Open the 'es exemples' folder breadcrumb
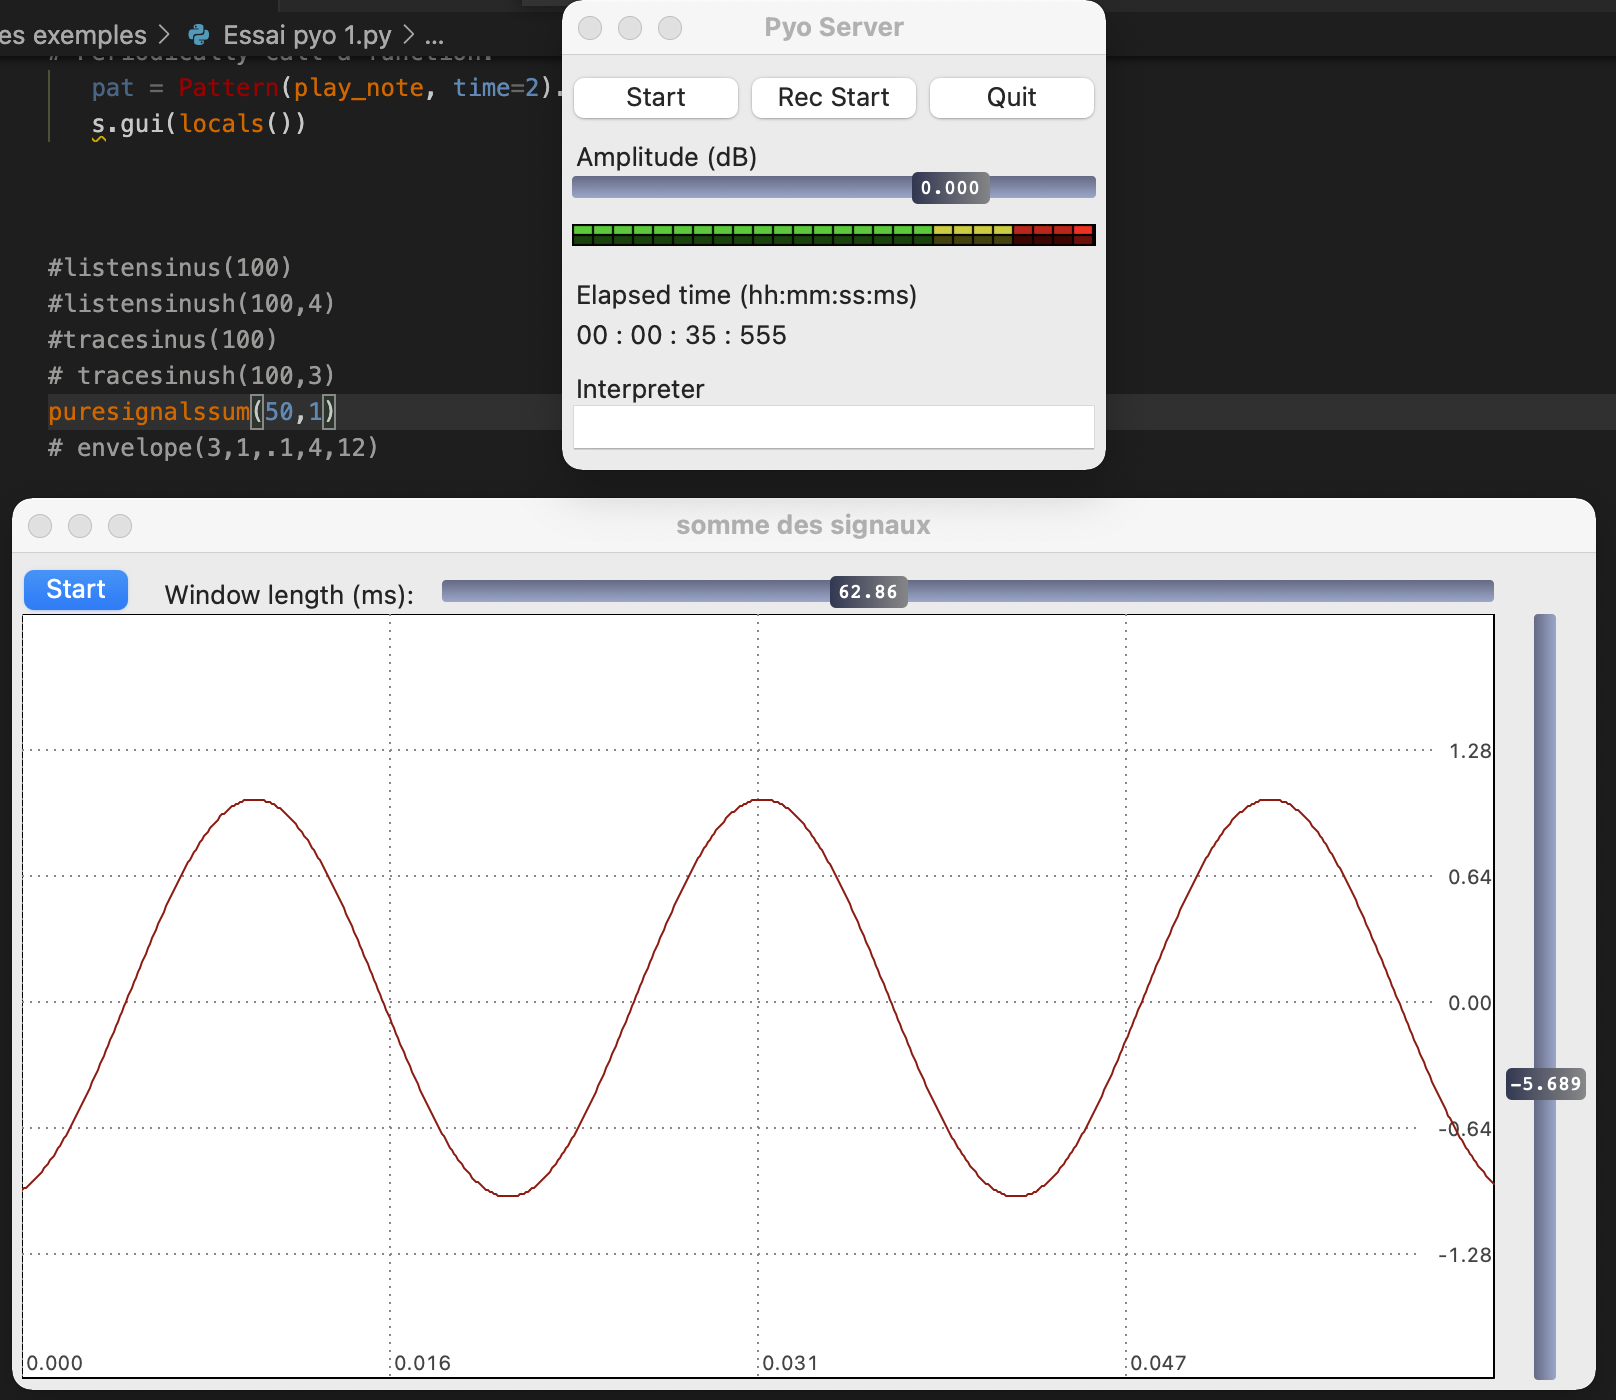Screen dimensions: 1616x1400 [x=73, y=35]
